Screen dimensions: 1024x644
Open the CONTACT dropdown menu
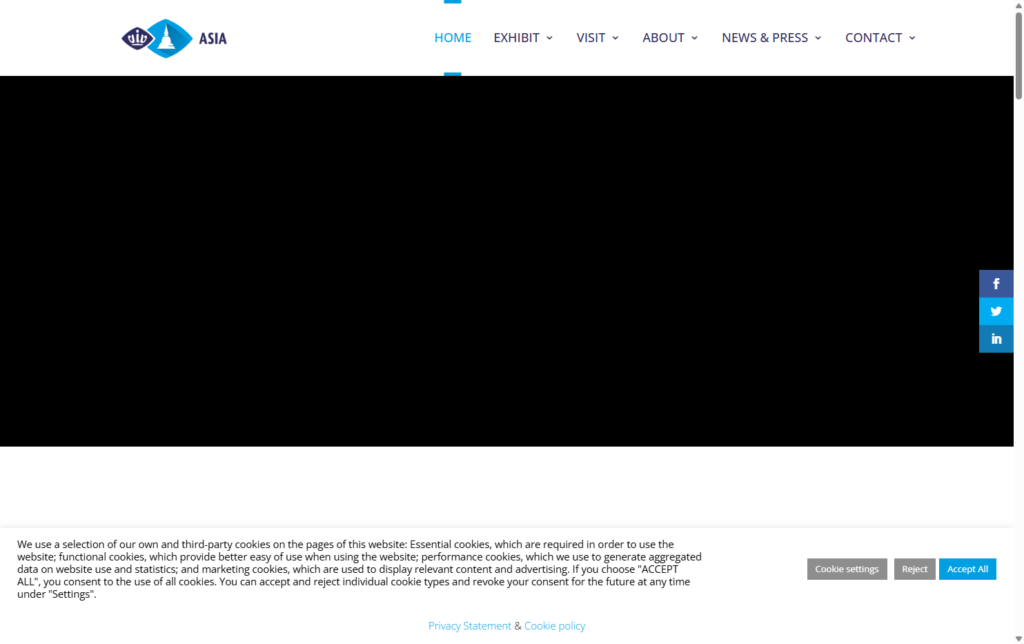(879, 37)
